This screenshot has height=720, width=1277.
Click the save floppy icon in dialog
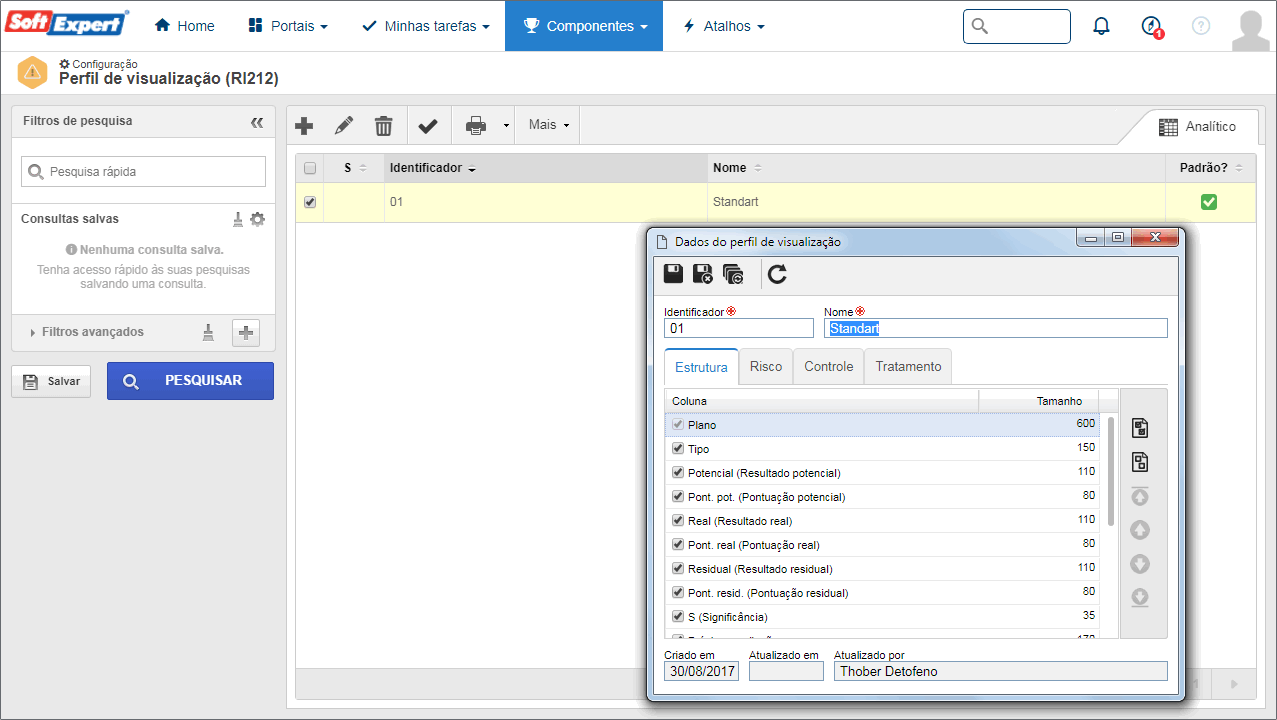click(x=674, y=273)
